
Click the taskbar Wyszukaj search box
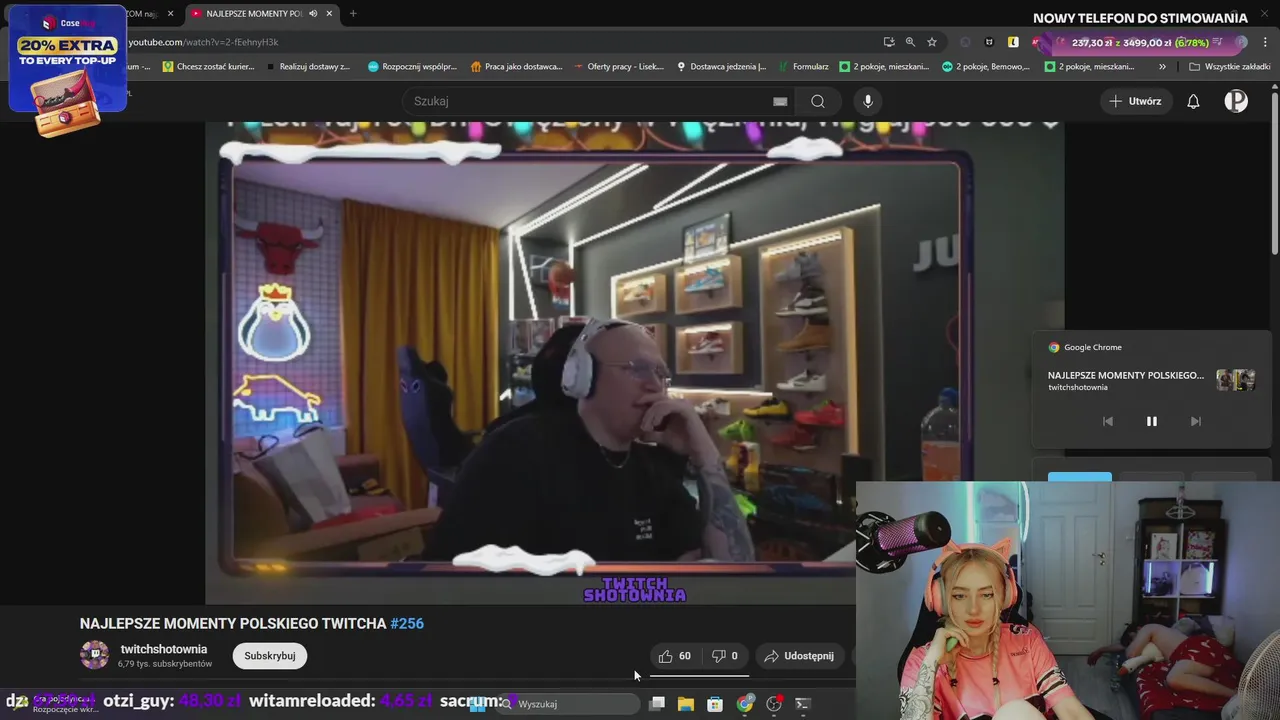coord(568,704)
